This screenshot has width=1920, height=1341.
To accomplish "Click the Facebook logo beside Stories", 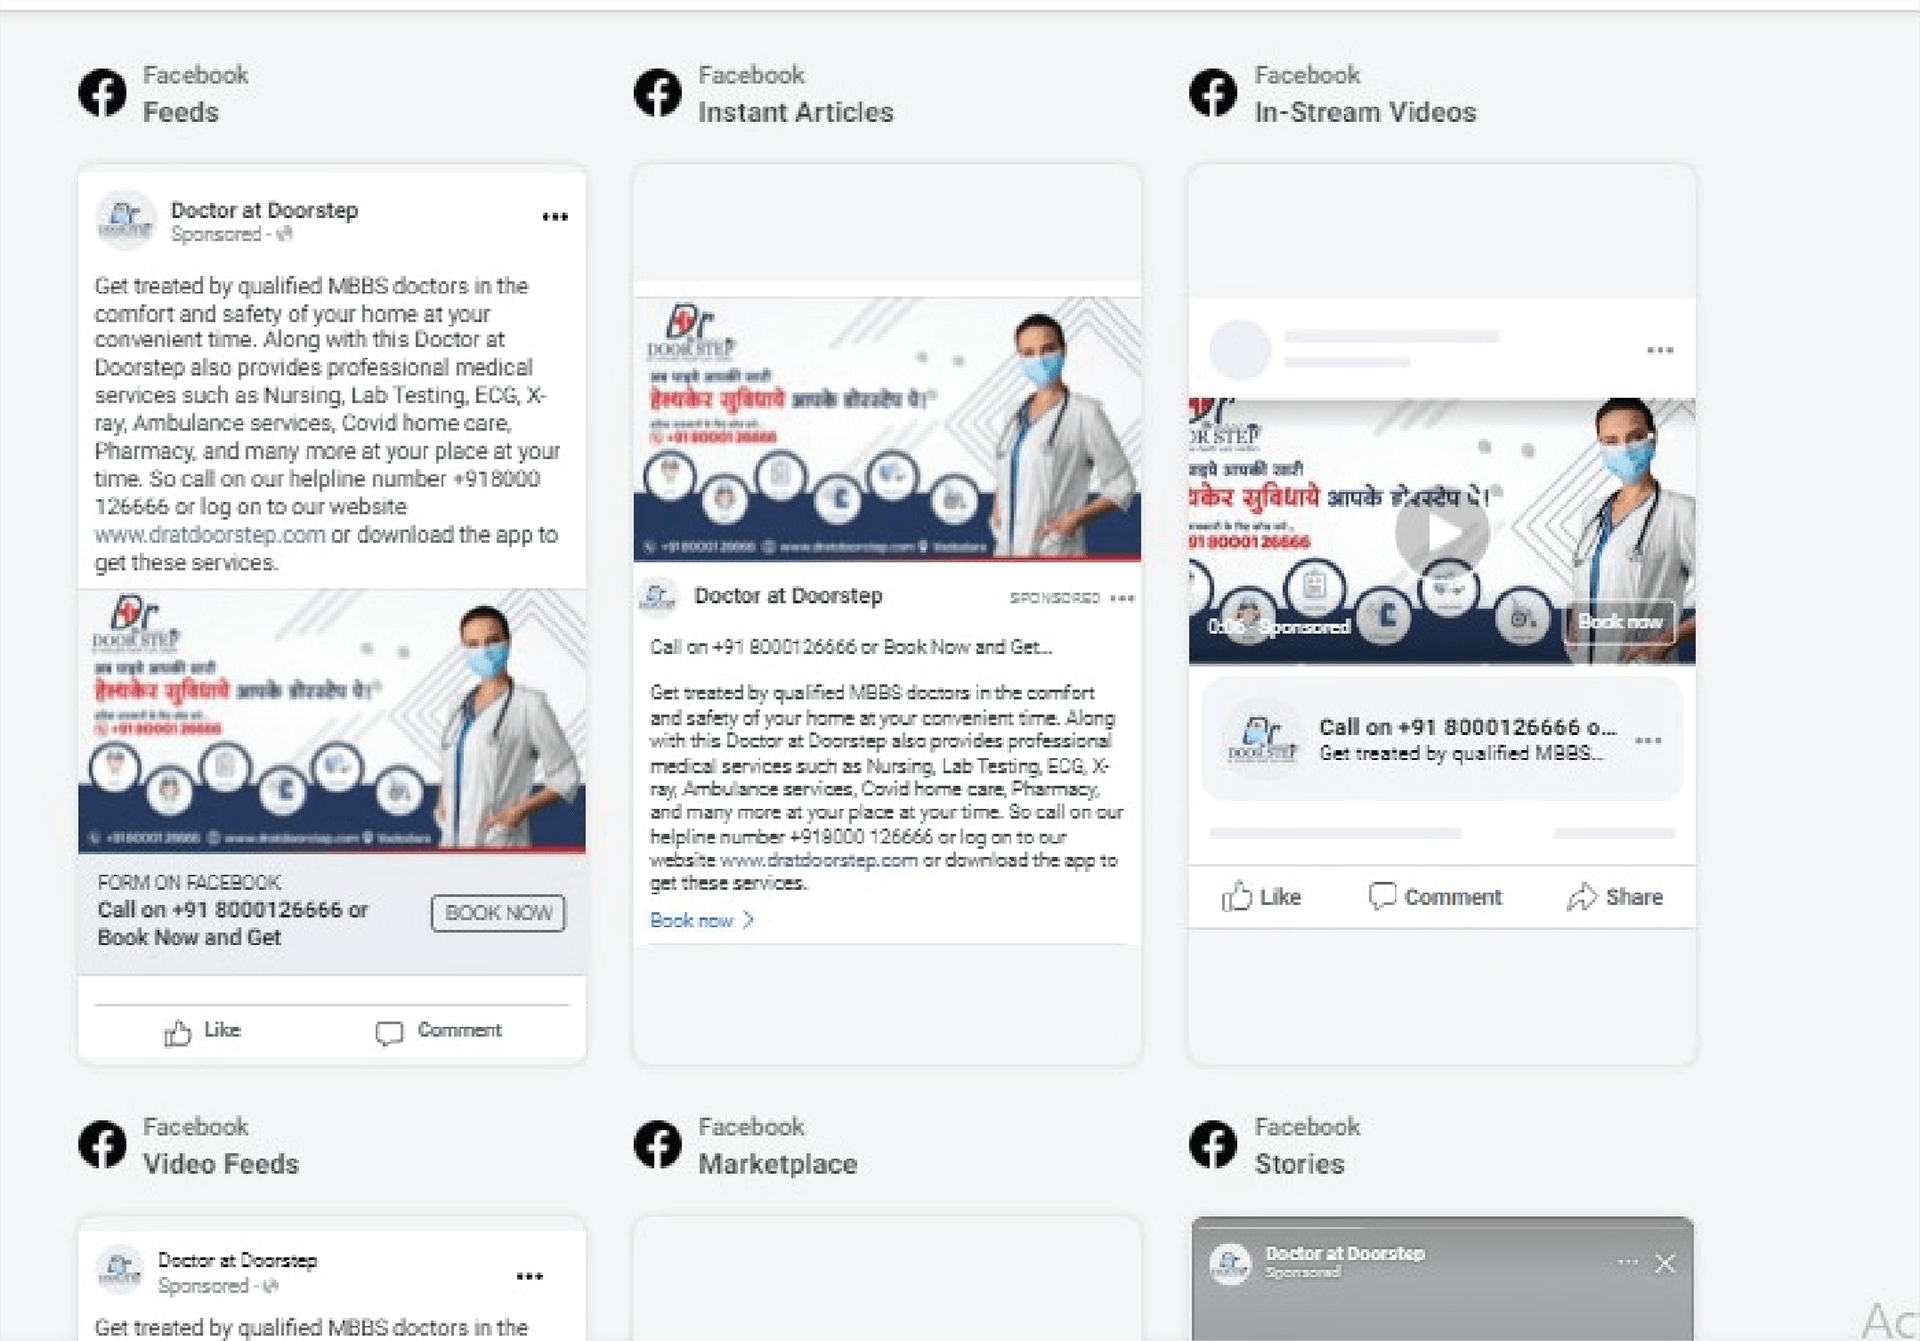I will pyautogui.click(x=1213, y=1145).
